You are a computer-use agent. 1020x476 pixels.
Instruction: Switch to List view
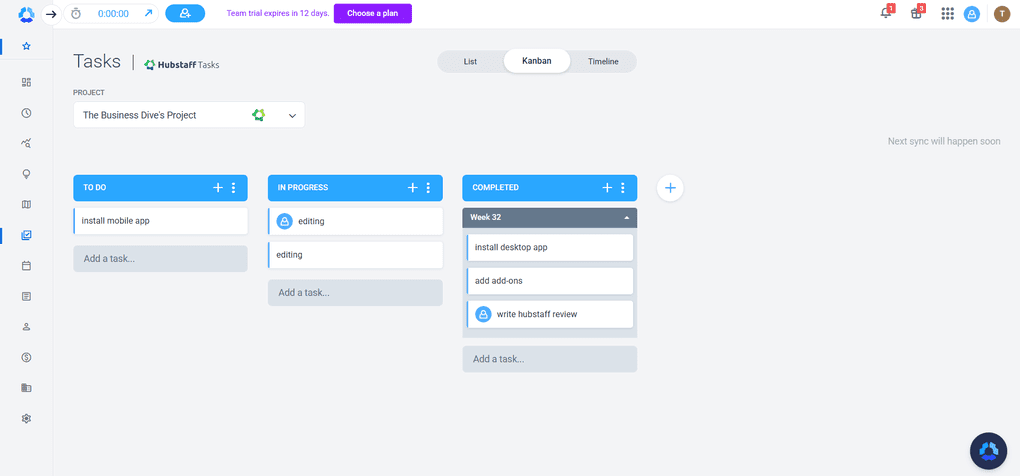pos(470,62)
